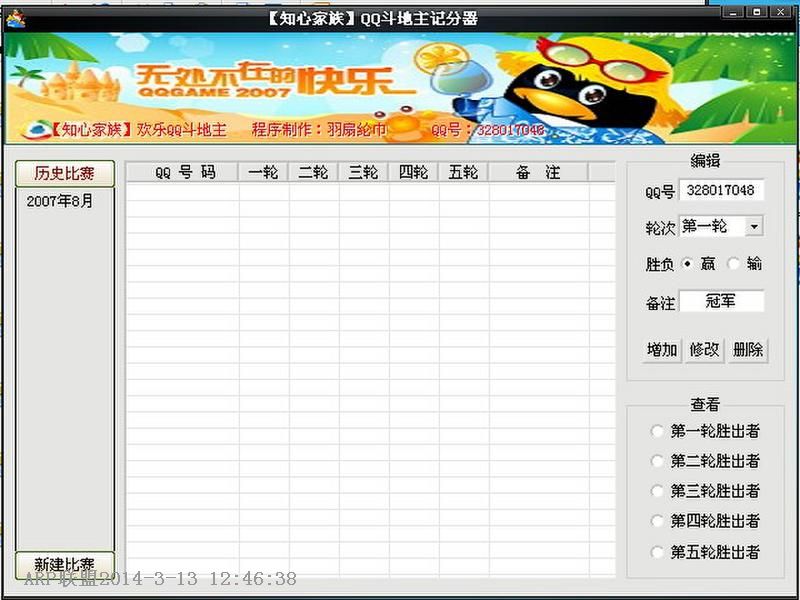Click the QQ 号码 column header
This screenshot has height=600, width=800.
click(x=182, y=172)
